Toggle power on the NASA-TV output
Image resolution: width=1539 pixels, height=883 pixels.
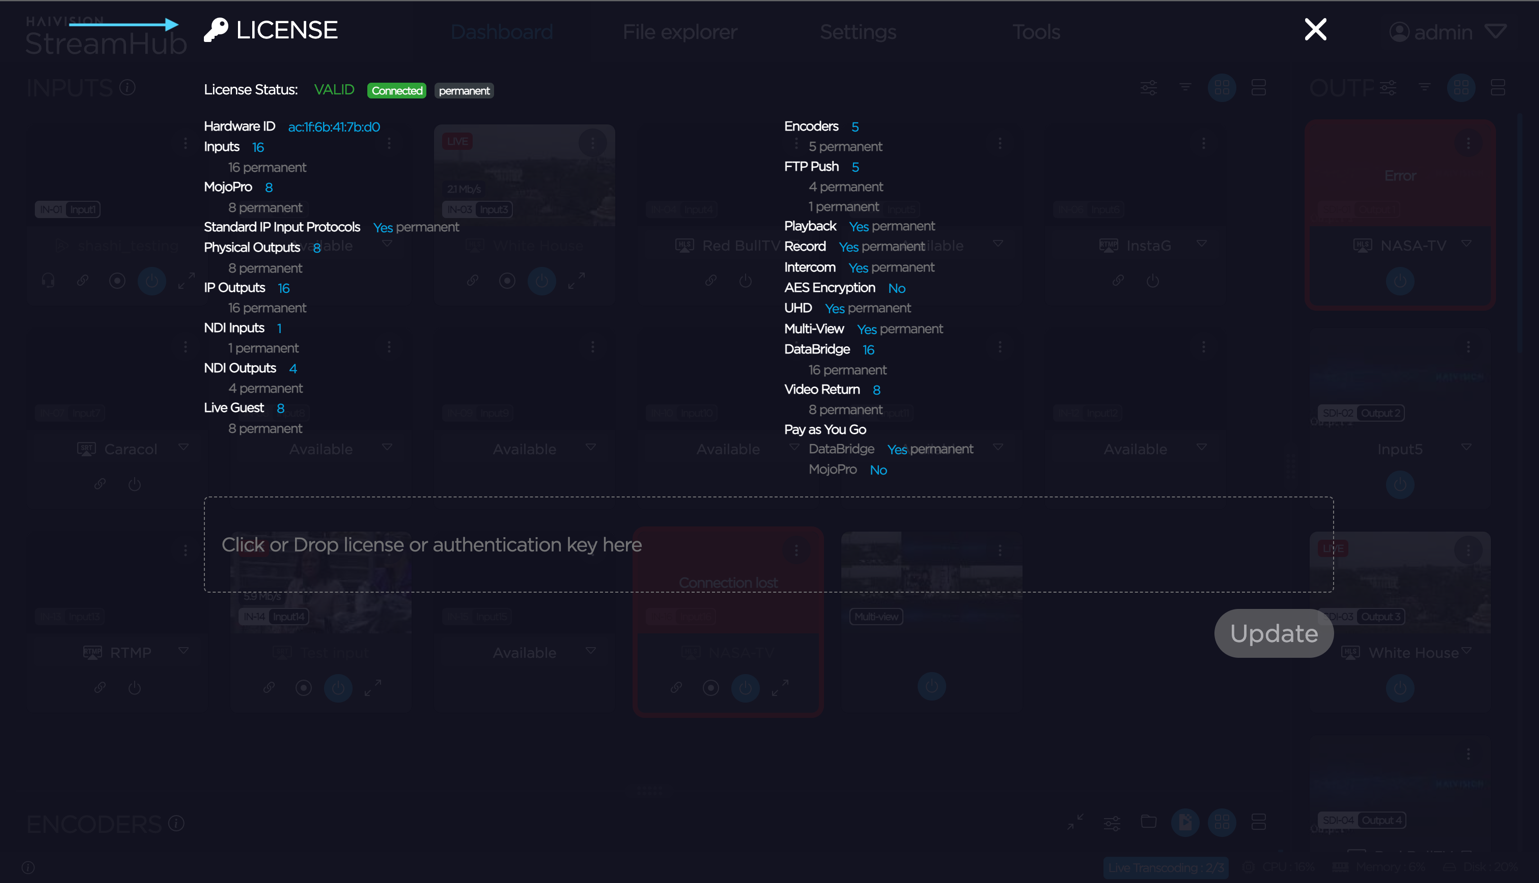click(x=1399, y=281)
